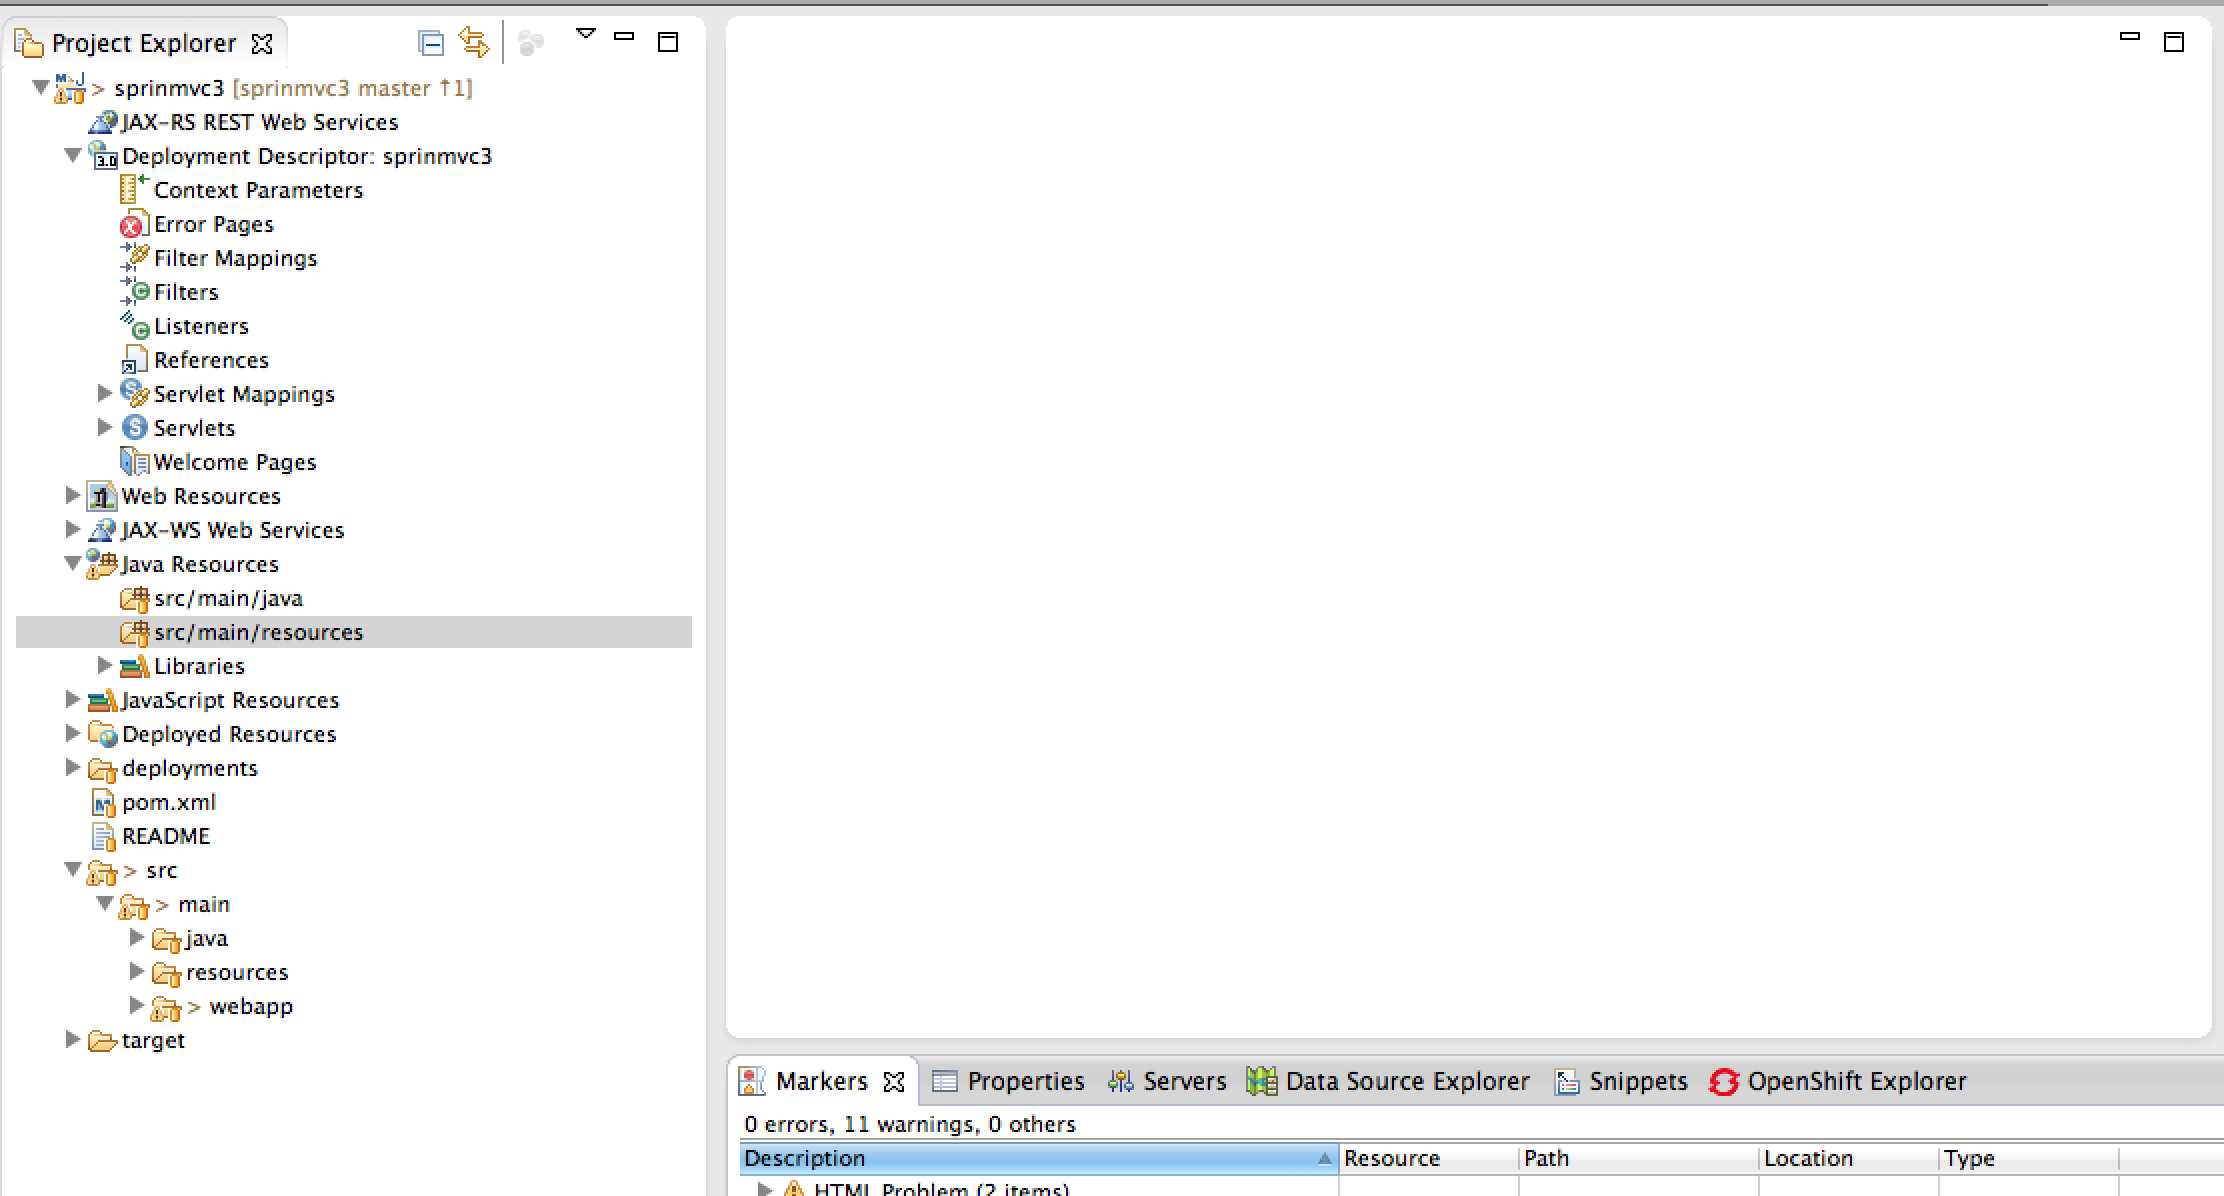Click the Markers tab
Viewport: 2224px width, 1196px height.
point(822,1081)
